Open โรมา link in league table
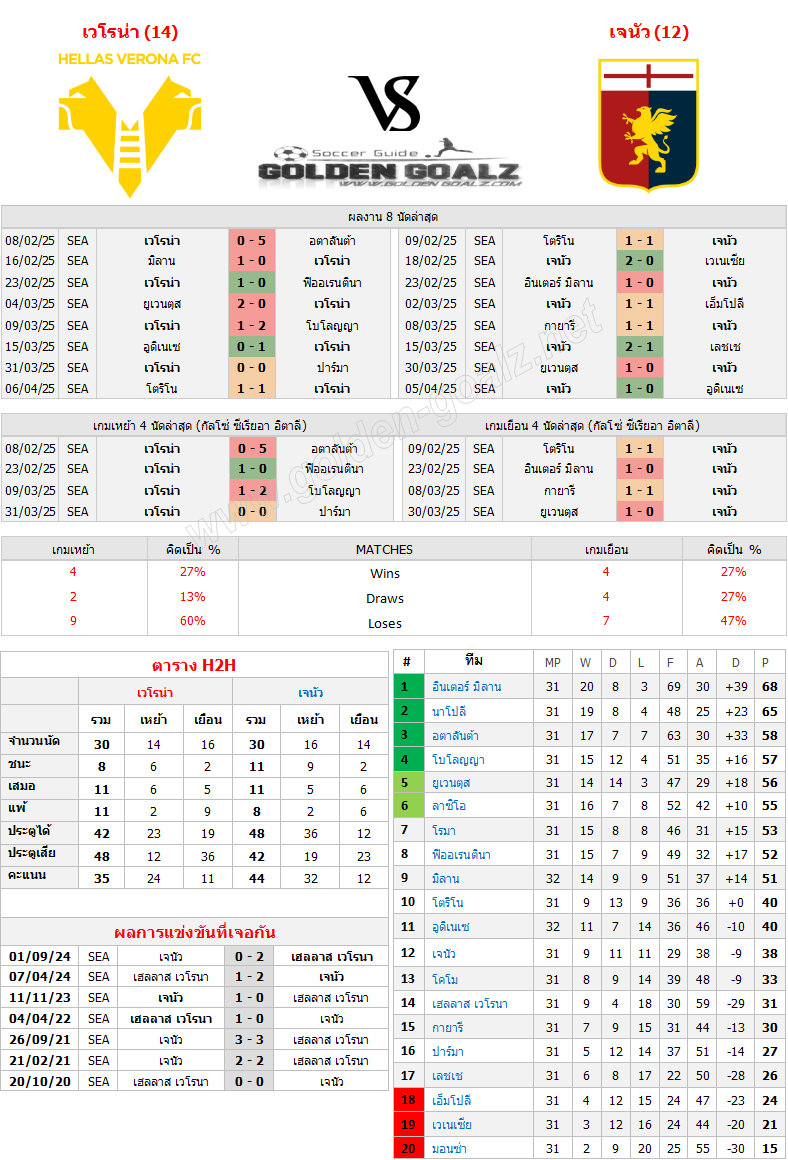The image size is (788, 1160). coord(444,831)
